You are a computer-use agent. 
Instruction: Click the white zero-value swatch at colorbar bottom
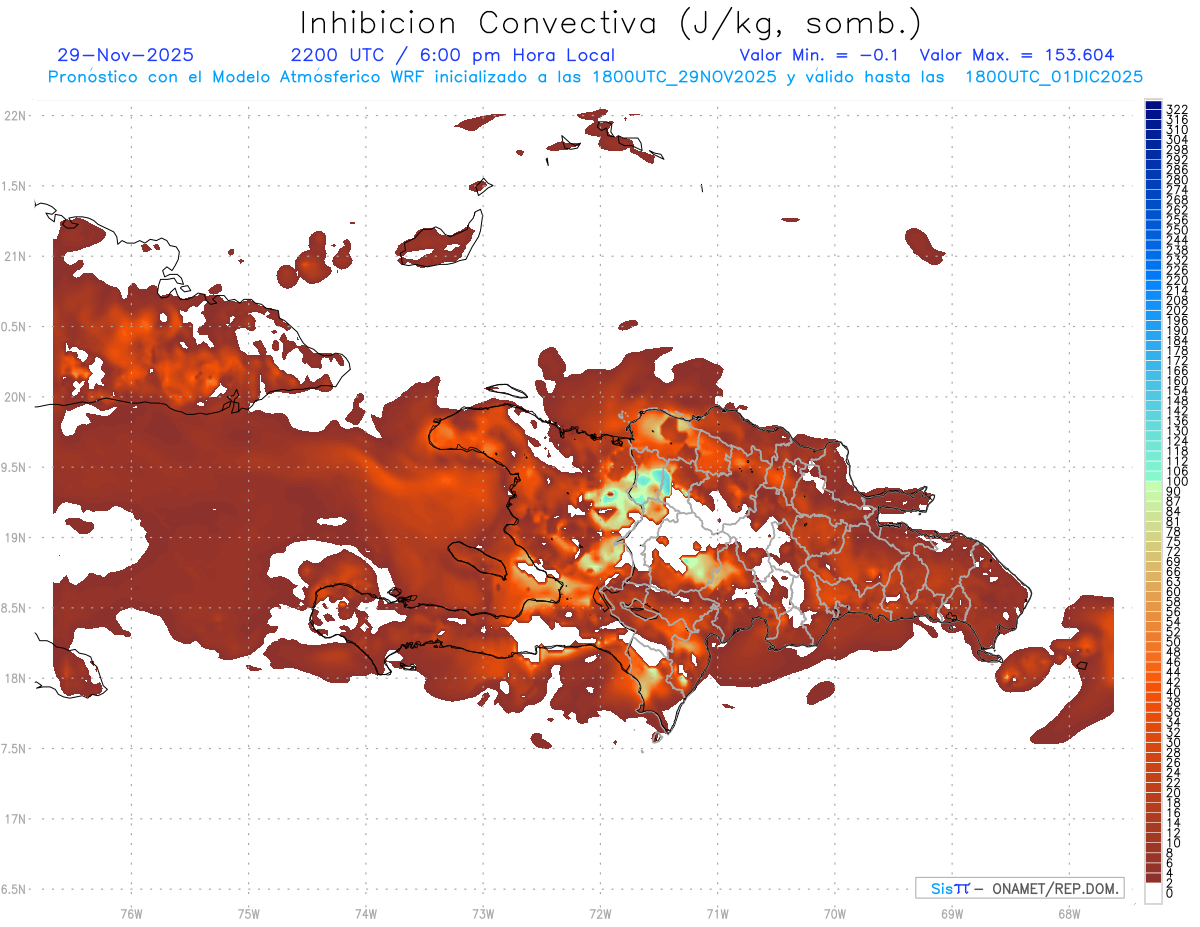tap(1153, 895)
